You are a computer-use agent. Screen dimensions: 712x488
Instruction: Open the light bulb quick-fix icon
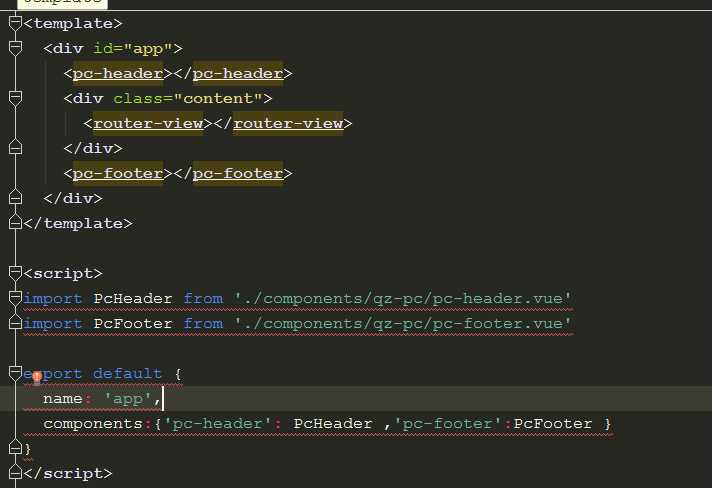click(37, 377)
